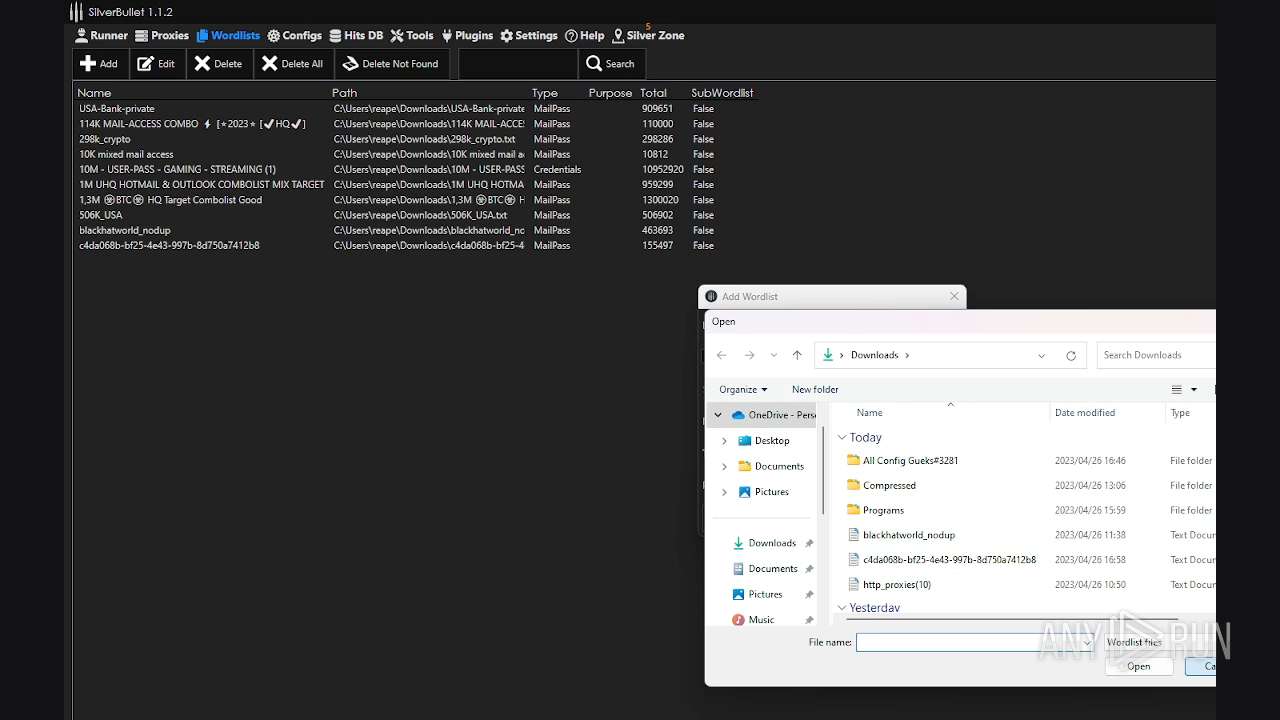The width and height of the screenshot is (1280, 720).
Task: Expand the Desktop tree node
Action: point(724,440)
